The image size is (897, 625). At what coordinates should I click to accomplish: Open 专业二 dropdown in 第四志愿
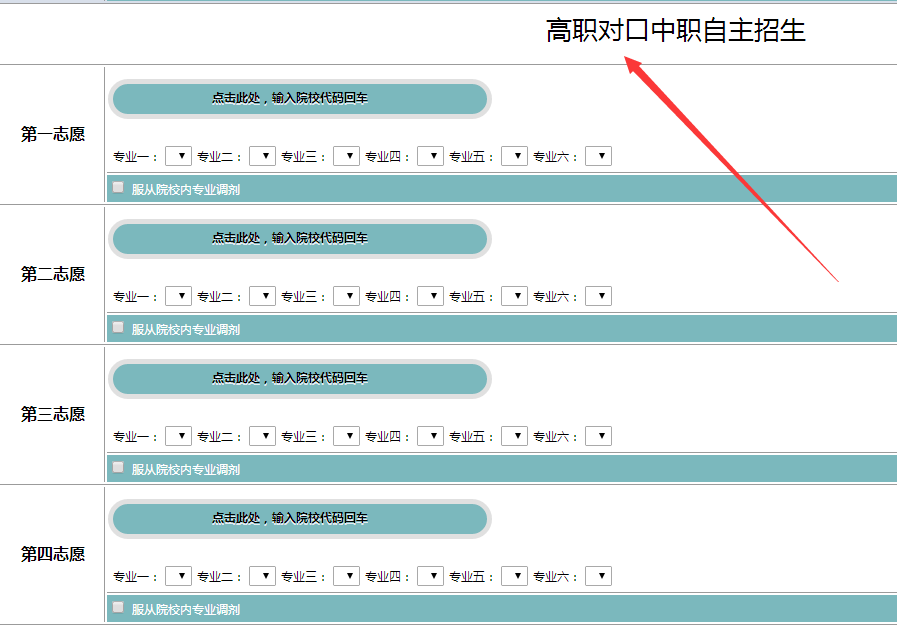tap(262, 576)
